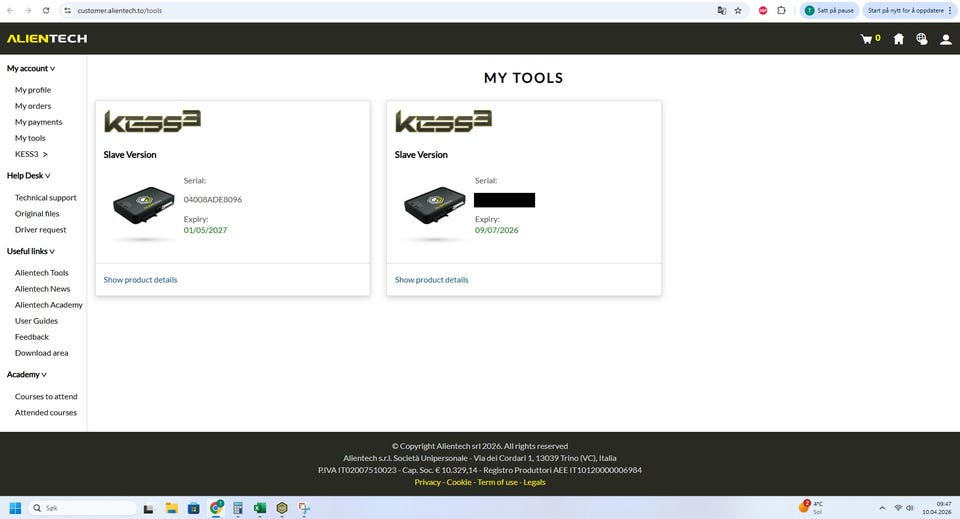Click the Windows taskbar search box

82,508
